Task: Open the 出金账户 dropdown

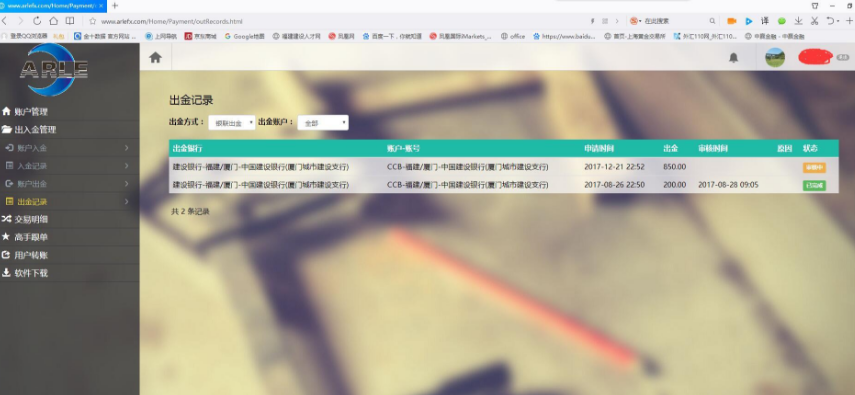Action: 323,123
